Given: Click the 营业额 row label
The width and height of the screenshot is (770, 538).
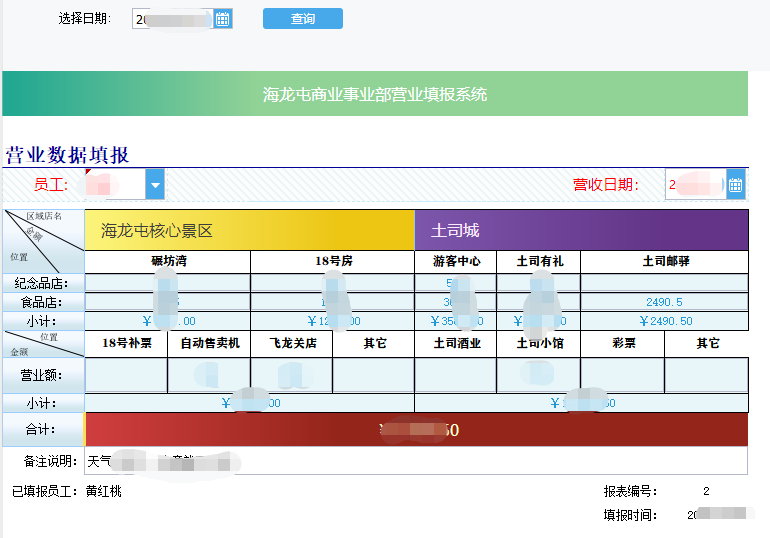Looking at the screenshot, I should point(42,376).
